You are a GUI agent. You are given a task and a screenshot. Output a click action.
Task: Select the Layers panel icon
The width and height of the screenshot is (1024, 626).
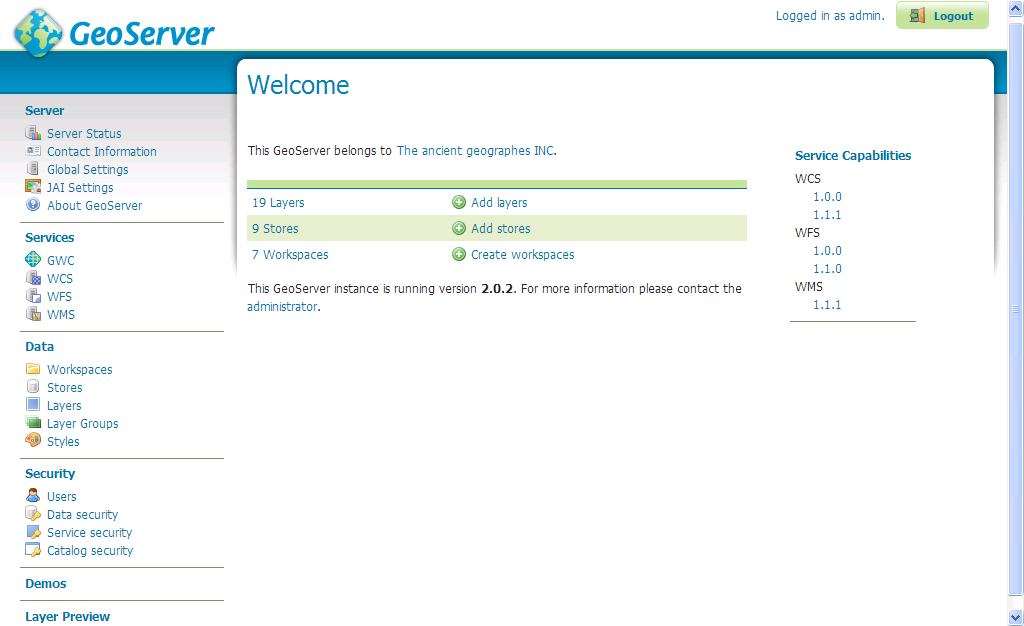tap(33, 405)
